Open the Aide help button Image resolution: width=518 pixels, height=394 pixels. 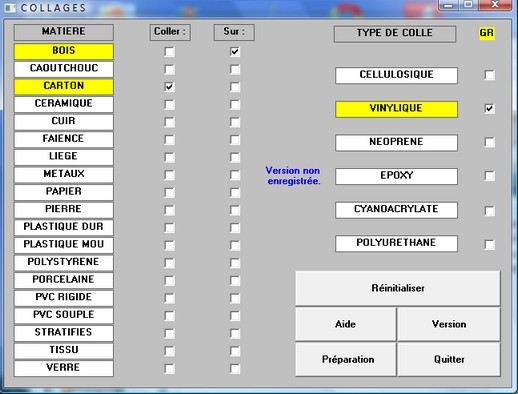point(346,324)
